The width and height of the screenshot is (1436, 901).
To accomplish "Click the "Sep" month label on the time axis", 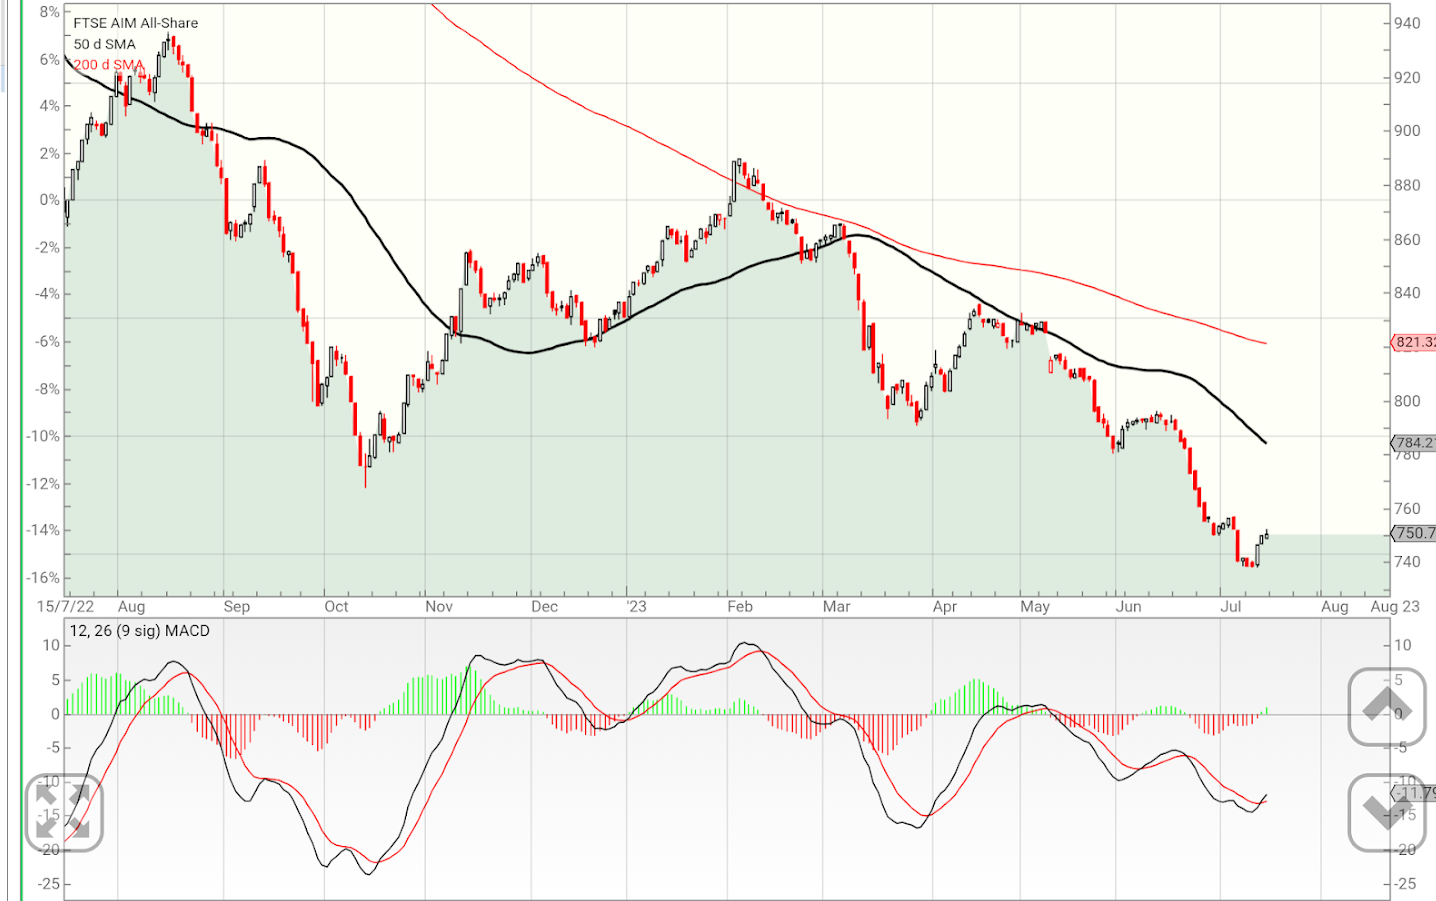I will point(237,606).
